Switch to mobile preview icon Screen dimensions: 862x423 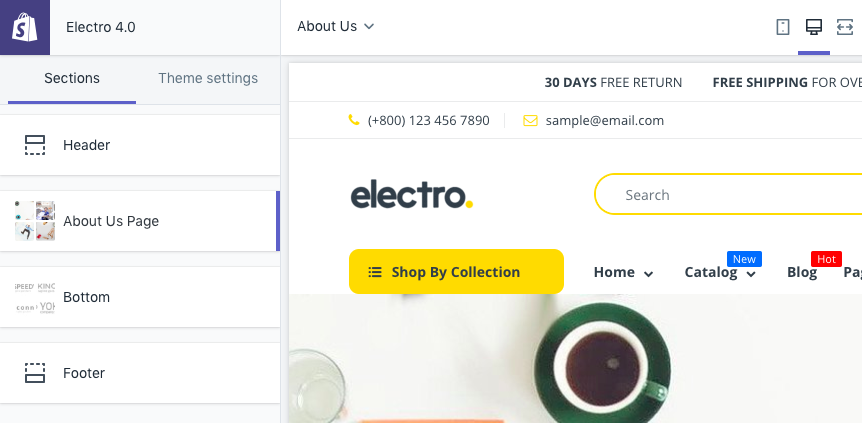783,27
